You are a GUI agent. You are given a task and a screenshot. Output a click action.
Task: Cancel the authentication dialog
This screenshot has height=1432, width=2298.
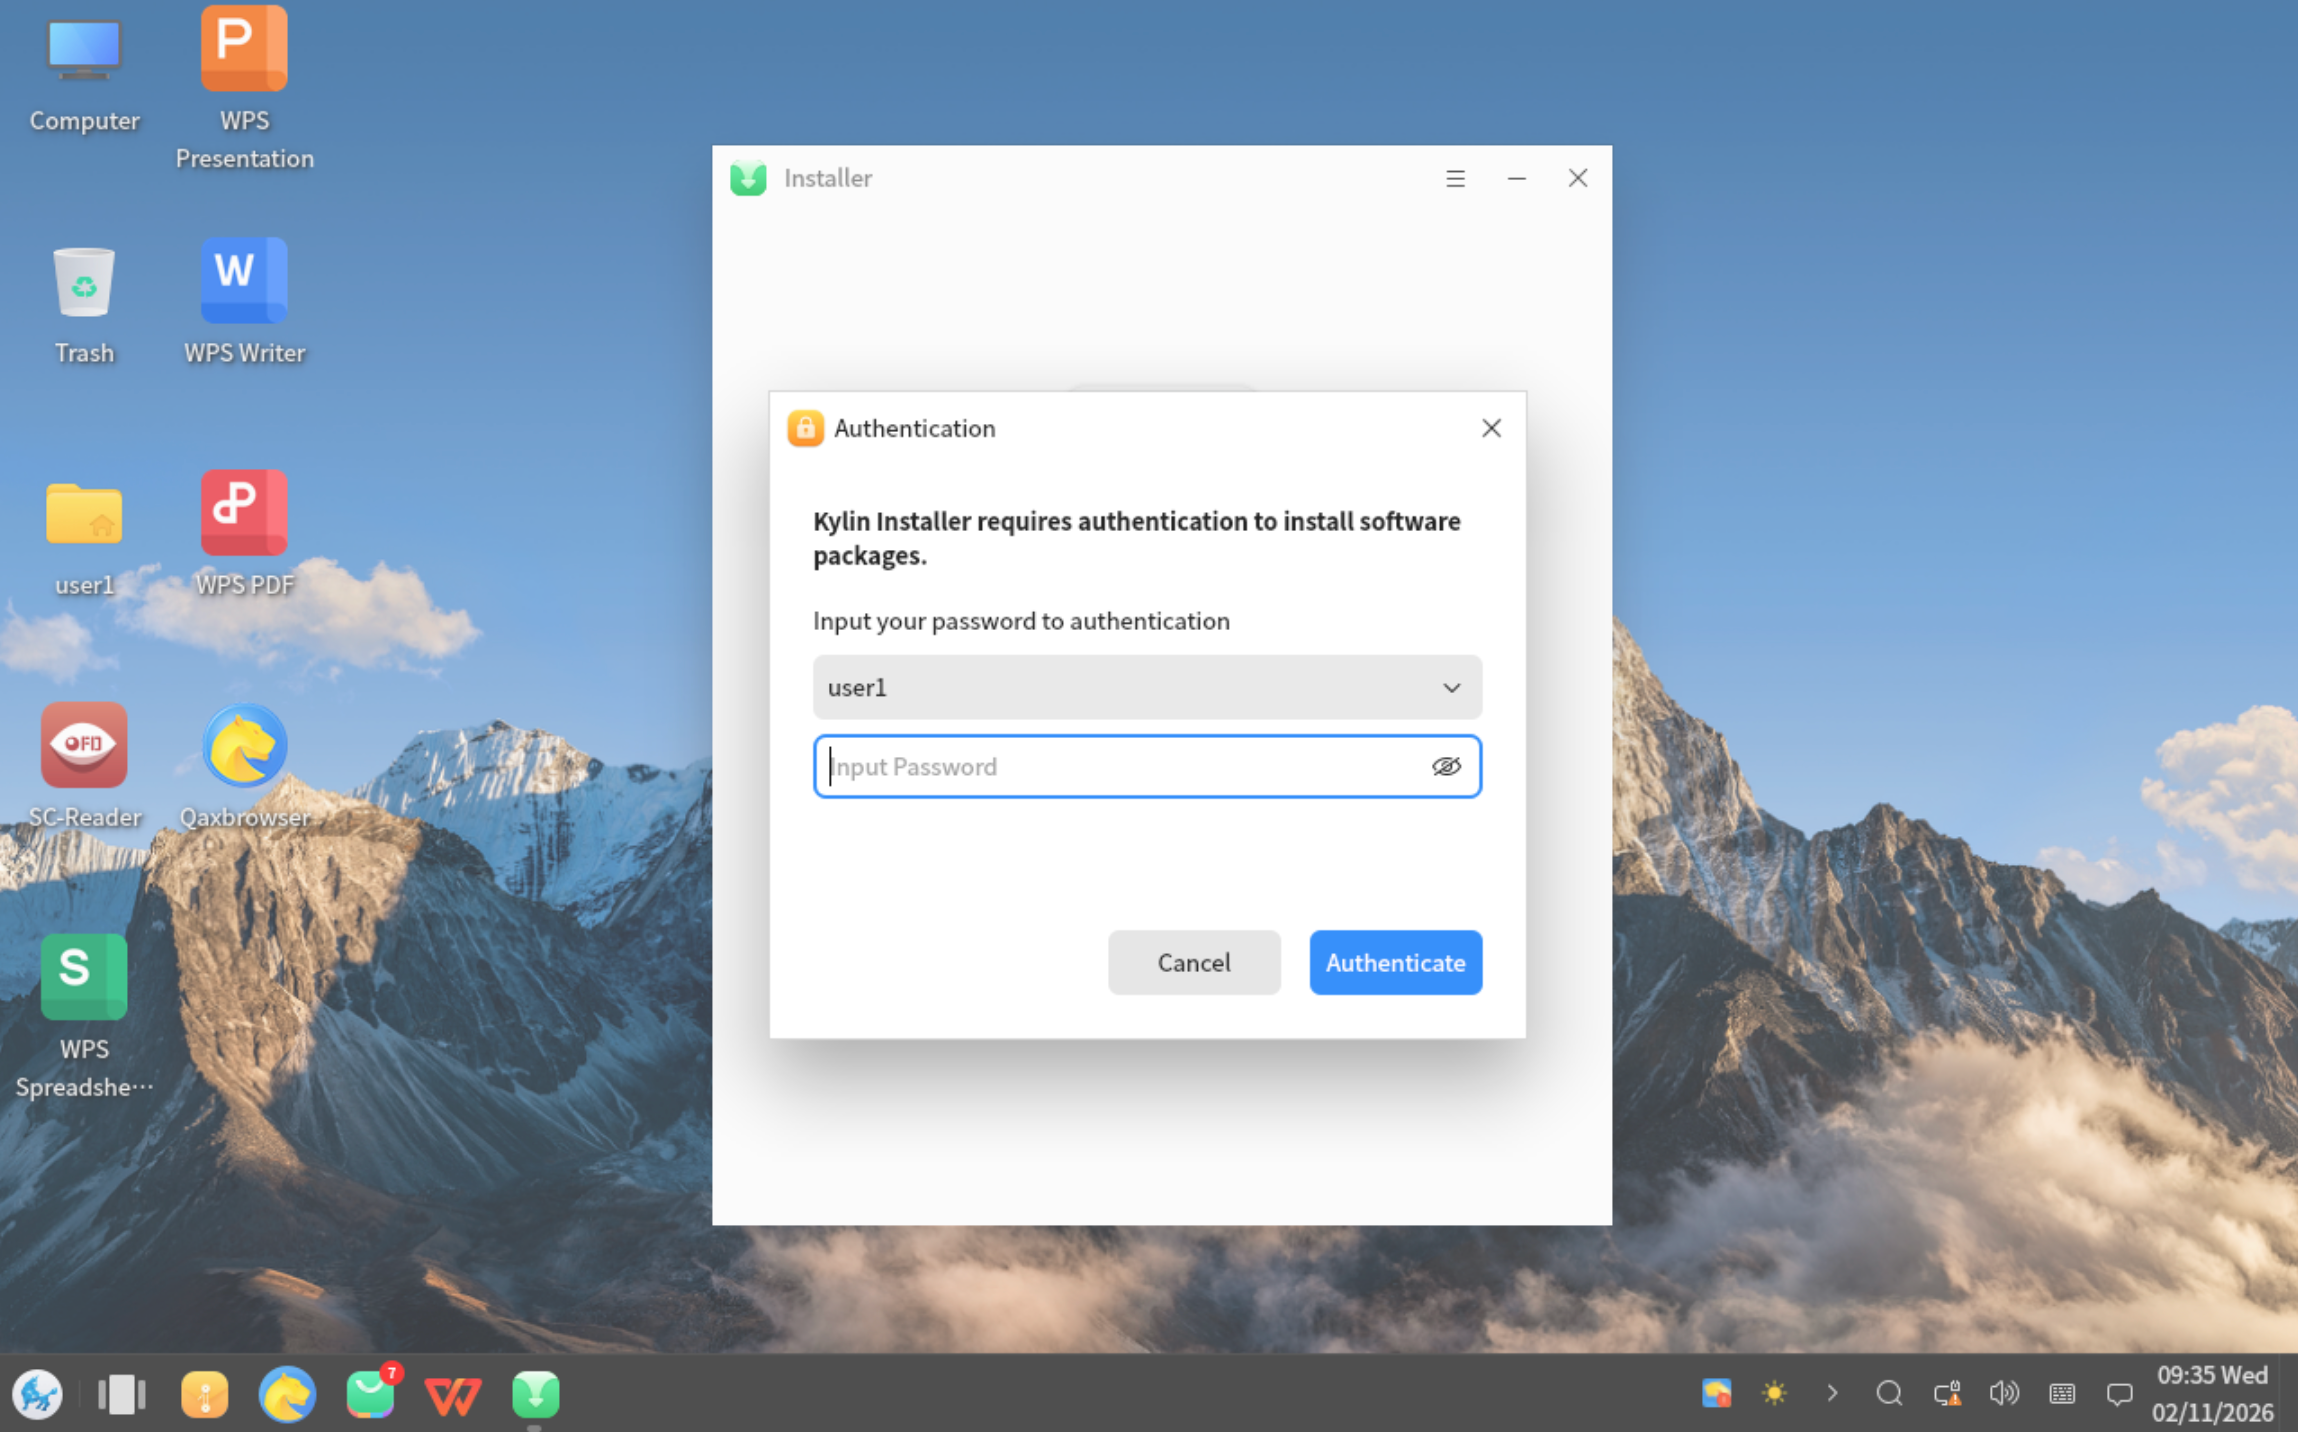[x=1193, y=962]
